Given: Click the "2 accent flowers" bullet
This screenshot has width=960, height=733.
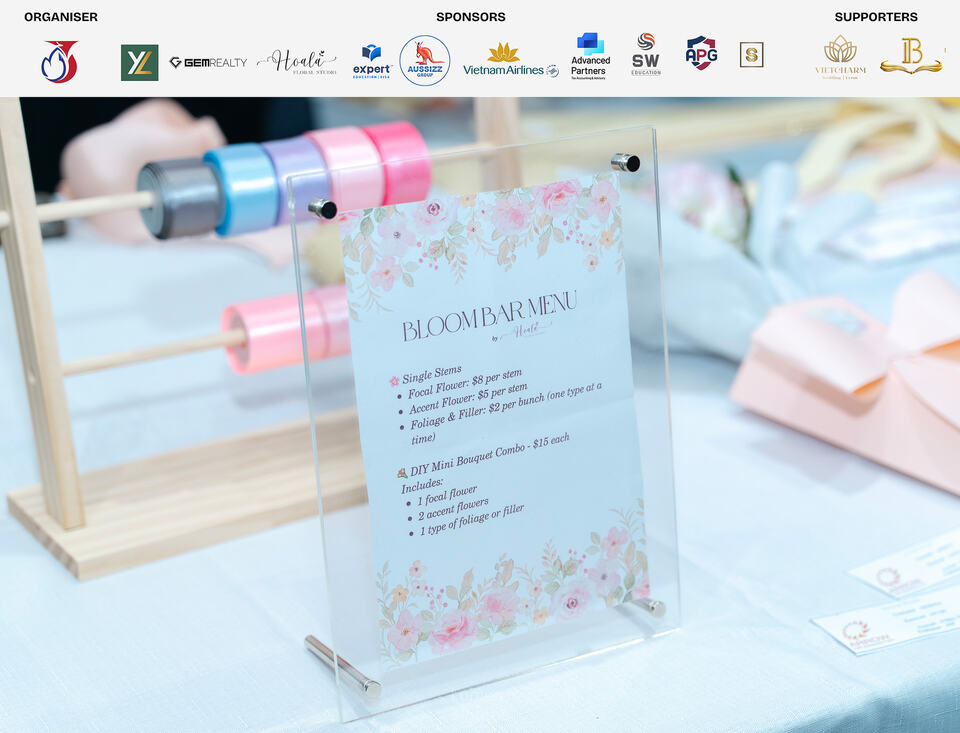Looking at the screenshot, I should (453, 509).
